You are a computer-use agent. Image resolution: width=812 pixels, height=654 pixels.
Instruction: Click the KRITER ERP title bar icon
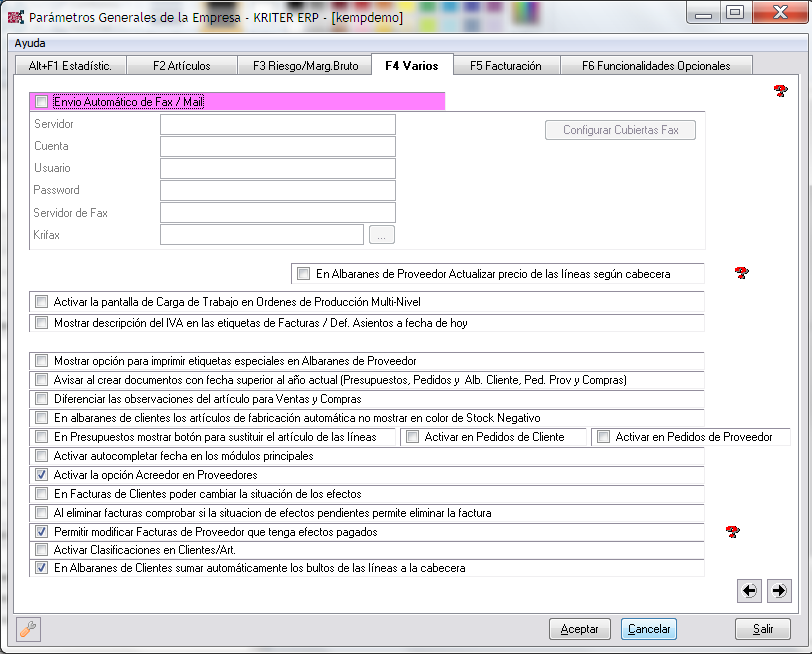(x=16, y=15)
